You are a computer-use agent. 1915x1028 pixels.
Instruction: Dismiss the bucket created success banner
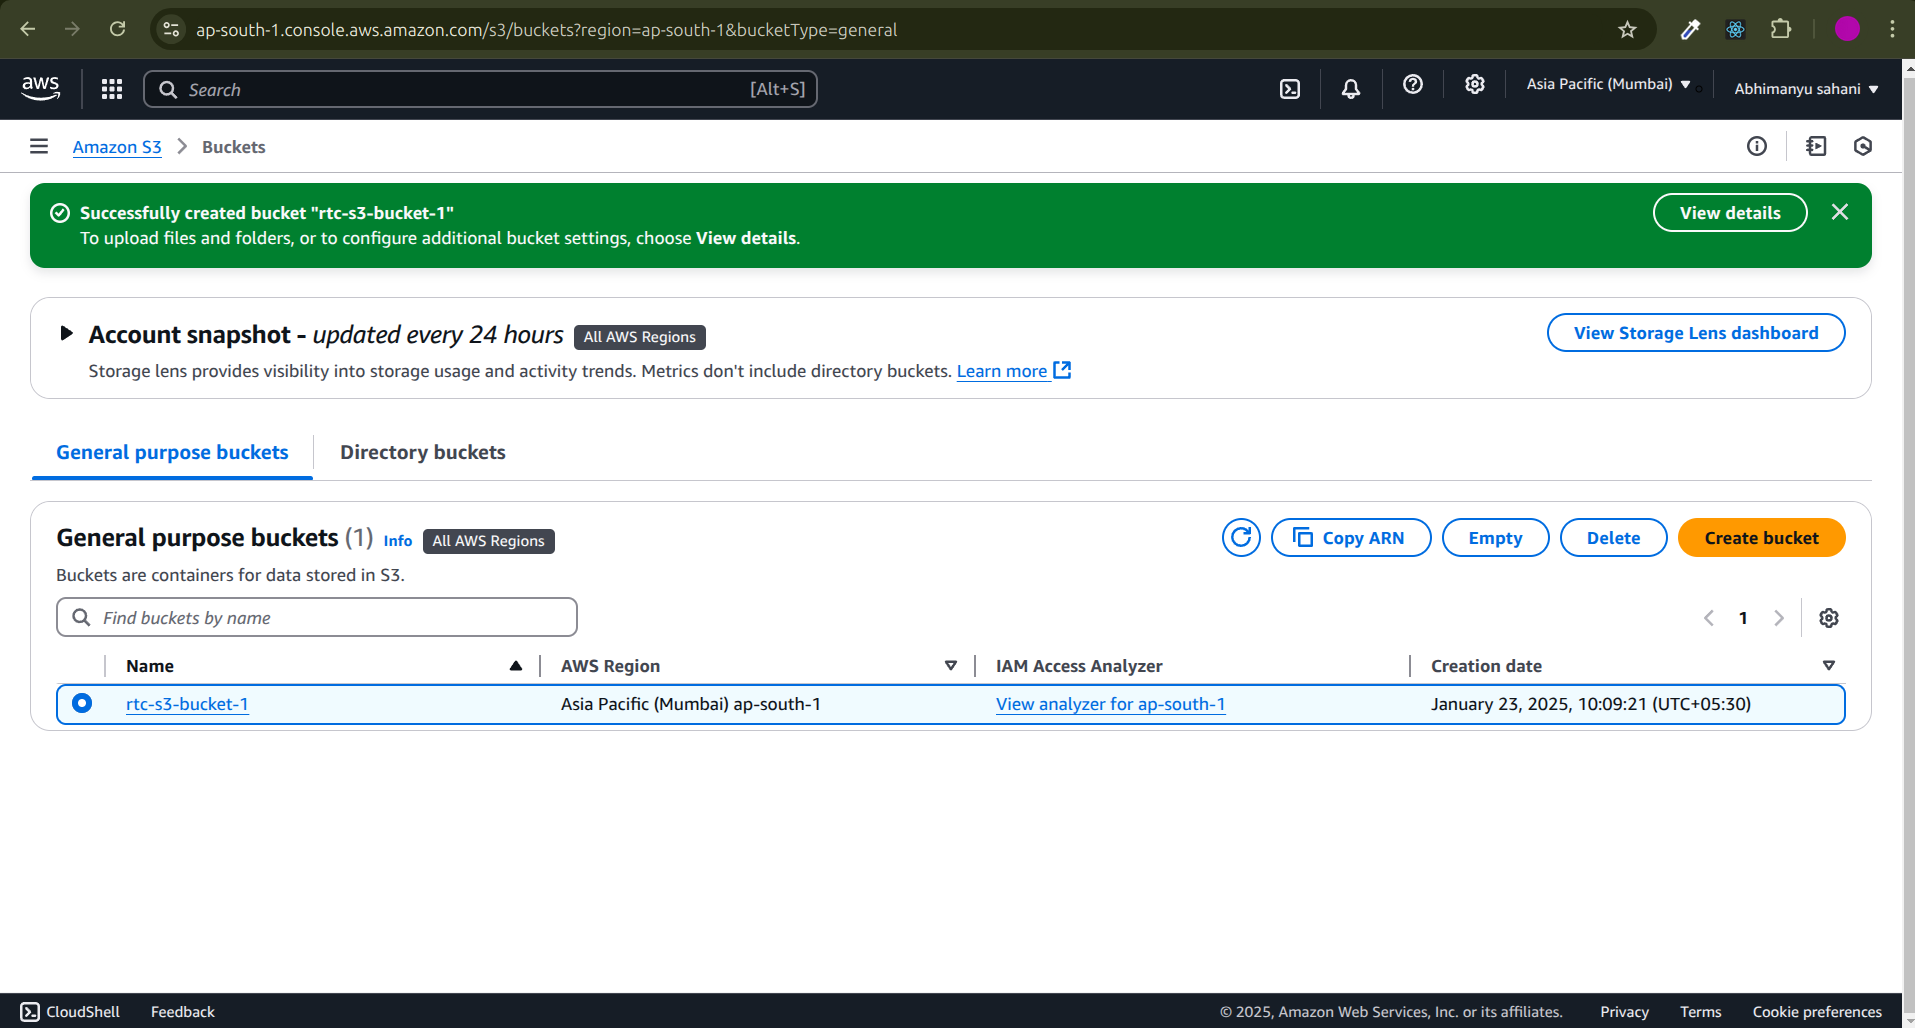1840,212
